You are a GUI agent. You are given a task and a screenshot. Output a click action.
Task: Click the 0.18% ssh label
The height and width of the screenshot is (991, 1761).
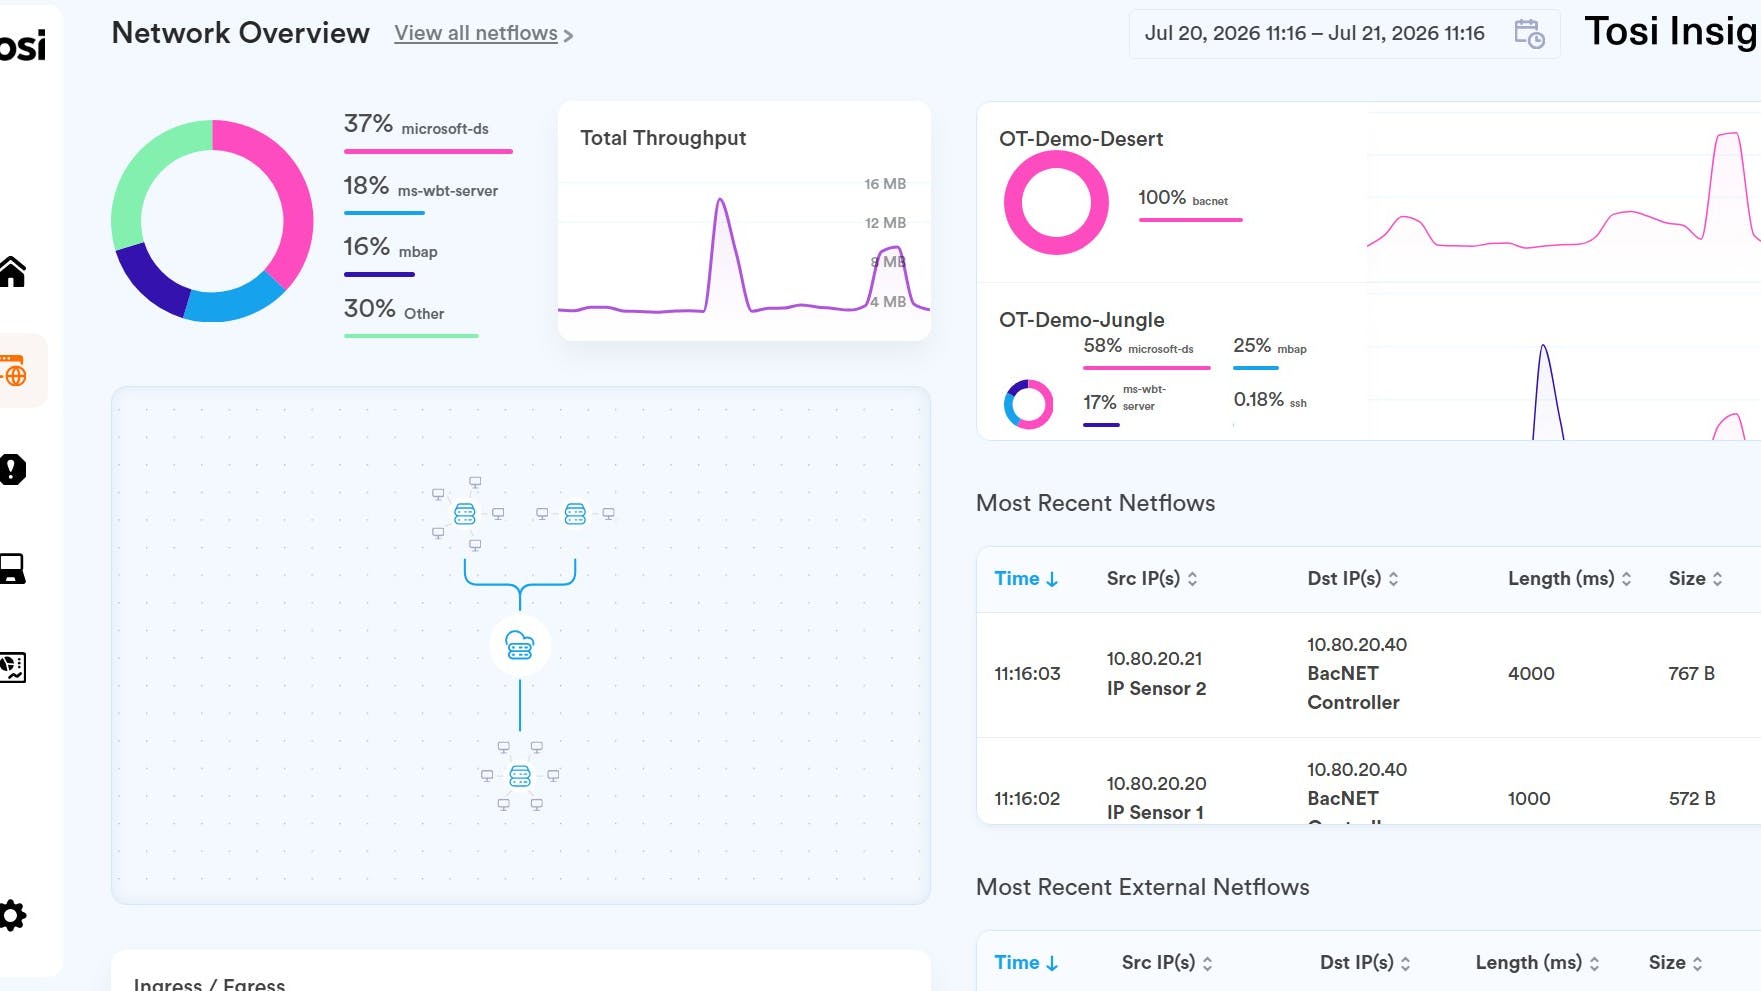1270,401
